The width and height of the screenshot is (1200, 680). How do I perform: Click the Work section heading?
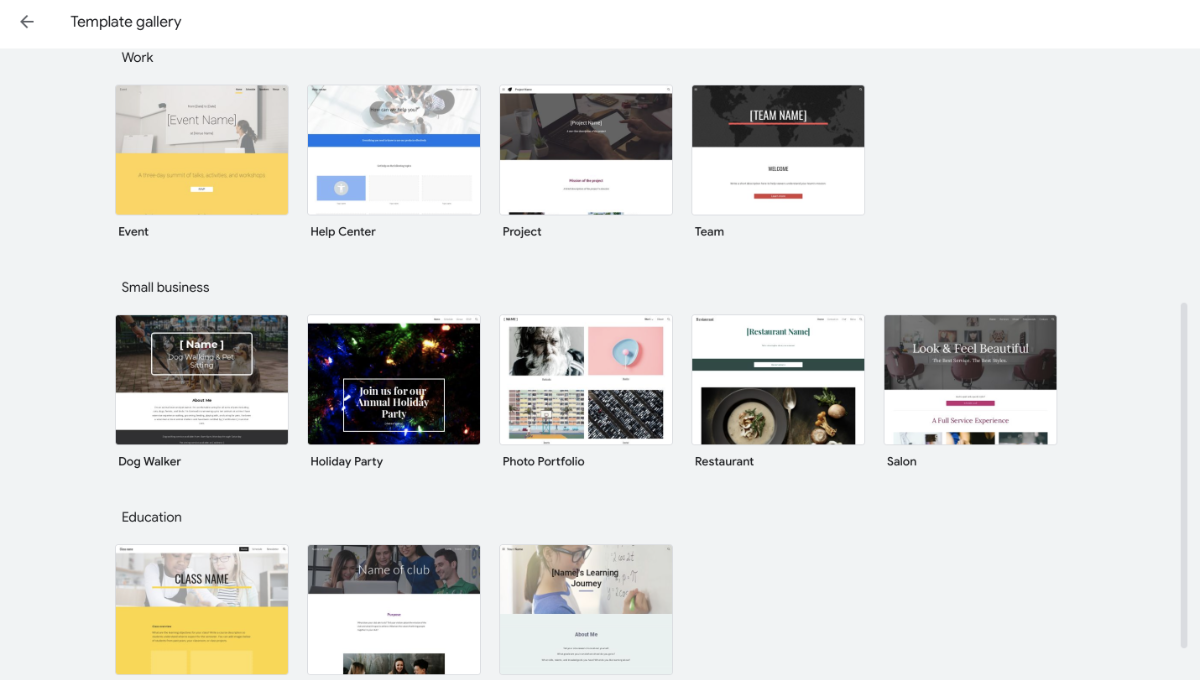point(137,57)
